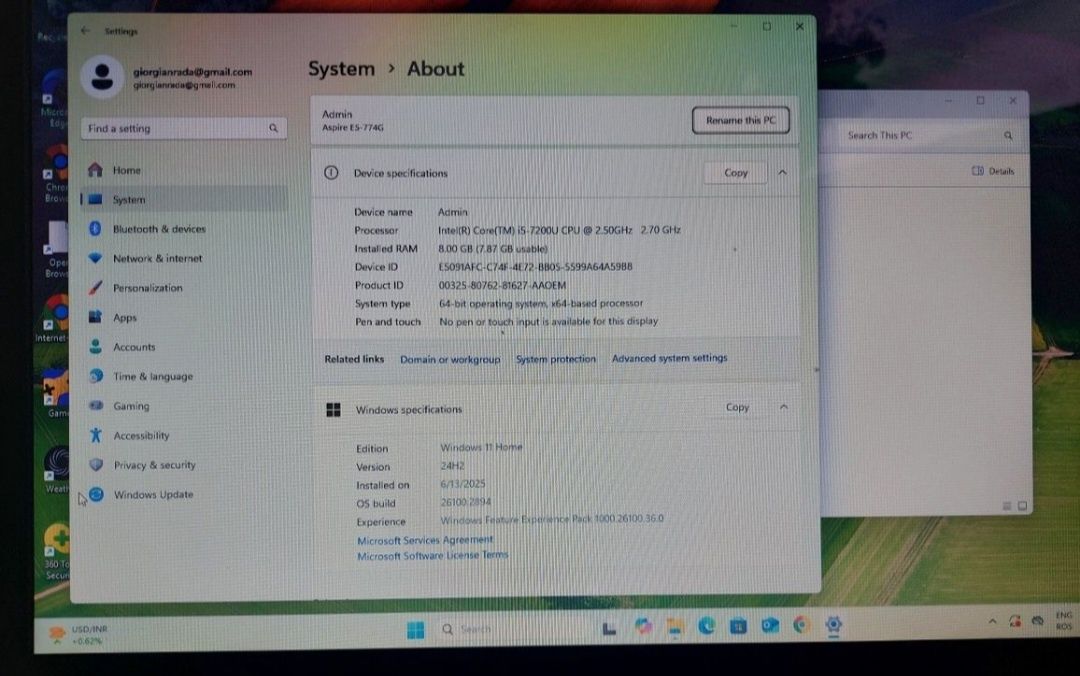Focus the Find a setting search field
Image resolution: width=1080 pixels, height=676 pixels.
tap(183, 128)
